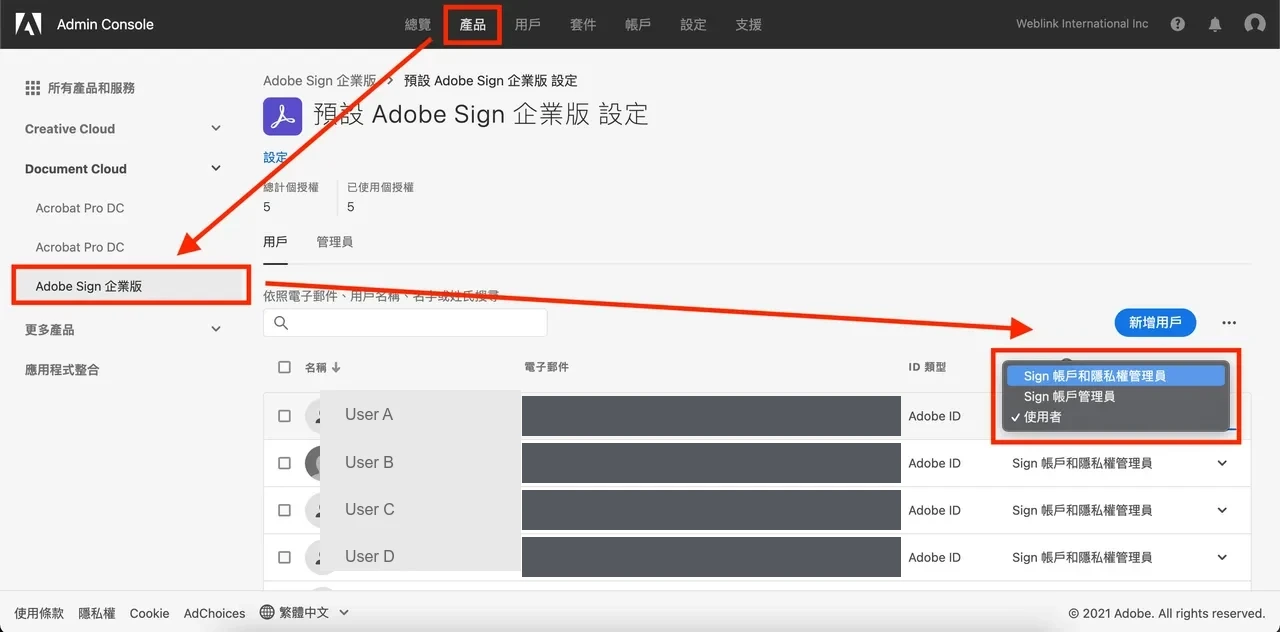
Task: Select Sign 帳戶管理員 in the open menu
Action: [1114, 396]
